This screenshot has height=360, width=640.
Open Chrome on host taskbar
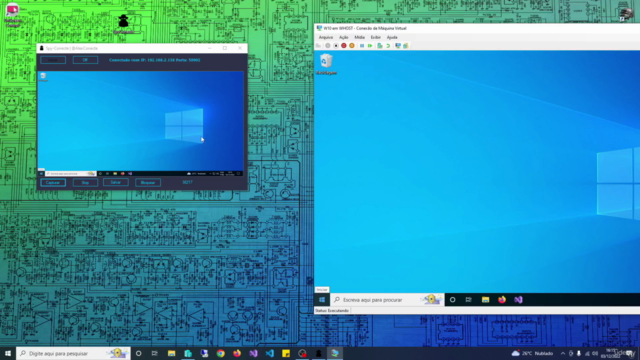[220, 353]
